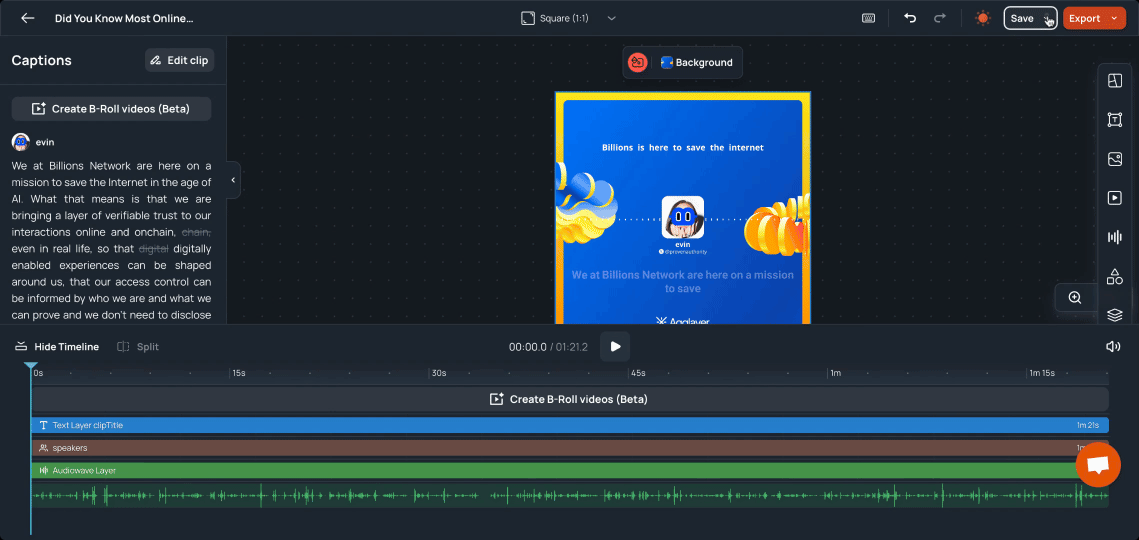Click the Edit clip button
Viewport: 1139px width, 540px height.
tap(179, 60)
